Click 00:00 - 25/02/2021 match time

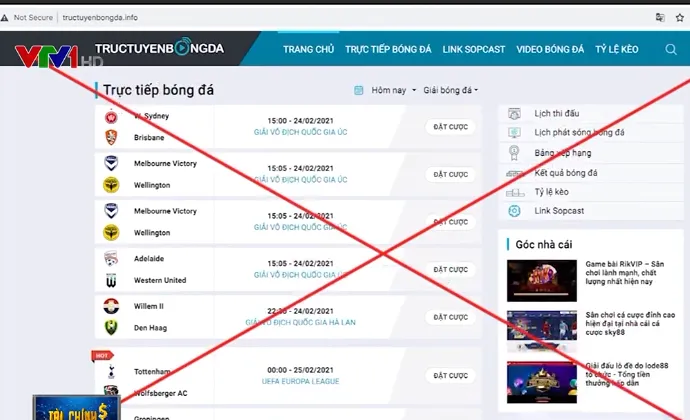click(x=301, y=370)
